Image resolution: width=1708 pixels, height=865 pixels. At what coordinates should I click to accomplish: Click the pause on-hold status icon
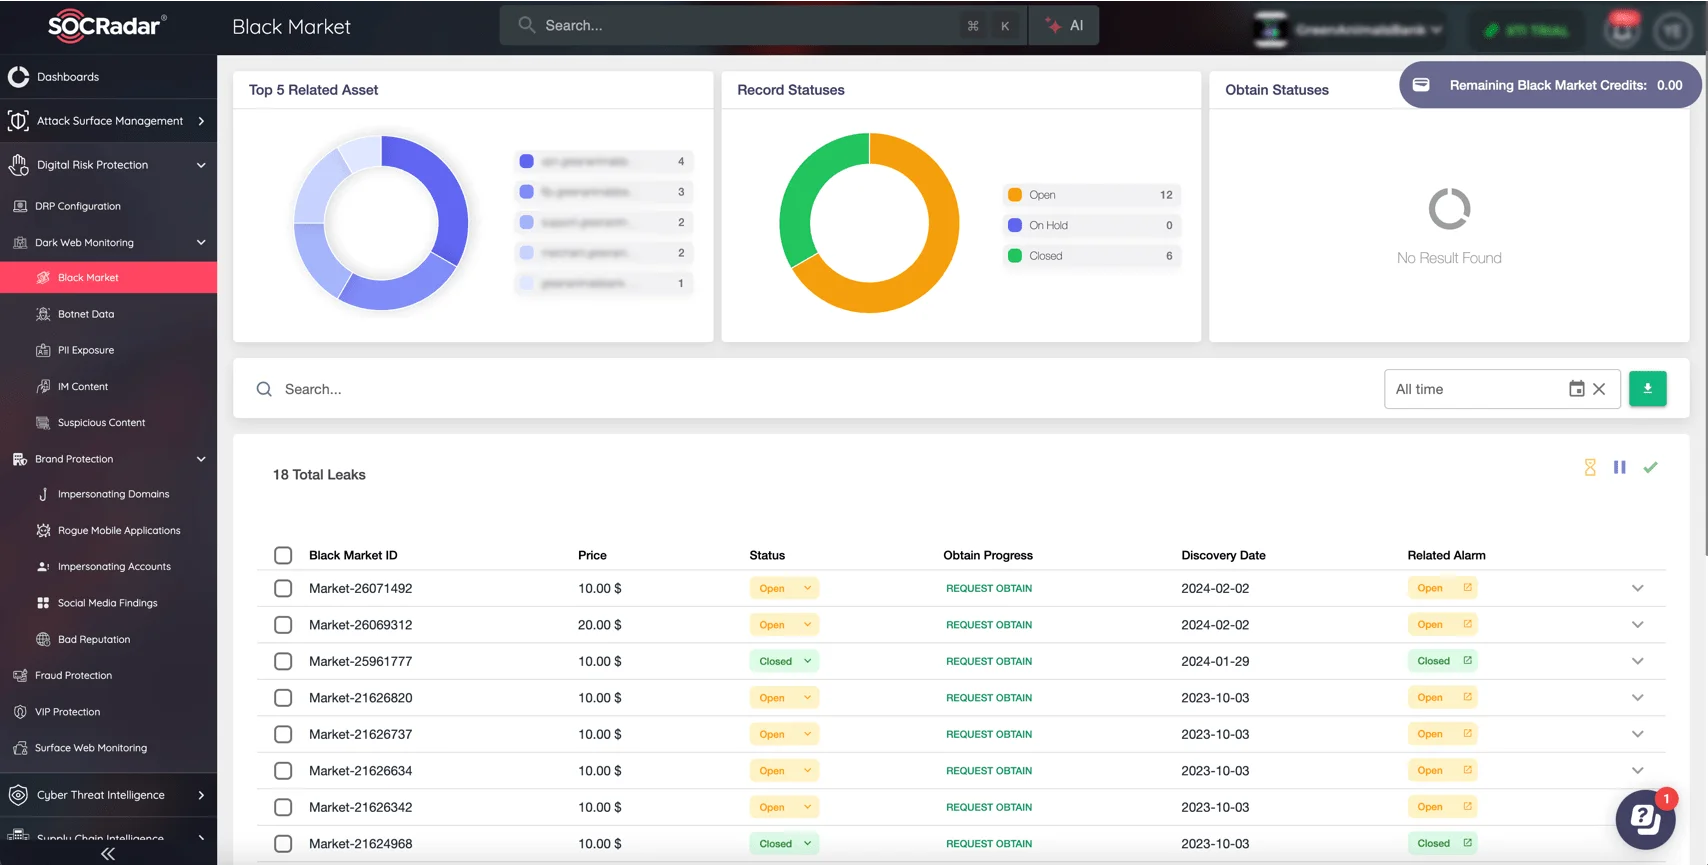(1620, 467)
